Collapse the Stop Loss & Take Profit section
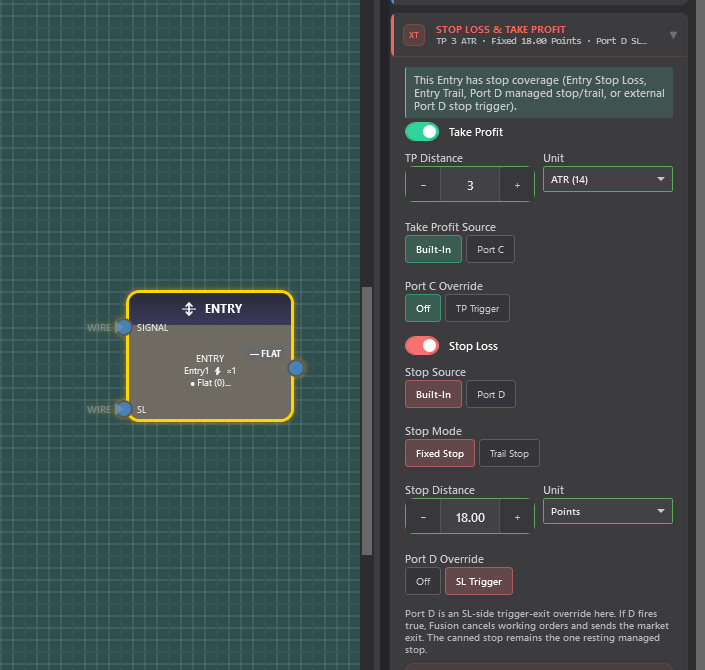 [x=673, y=35]
